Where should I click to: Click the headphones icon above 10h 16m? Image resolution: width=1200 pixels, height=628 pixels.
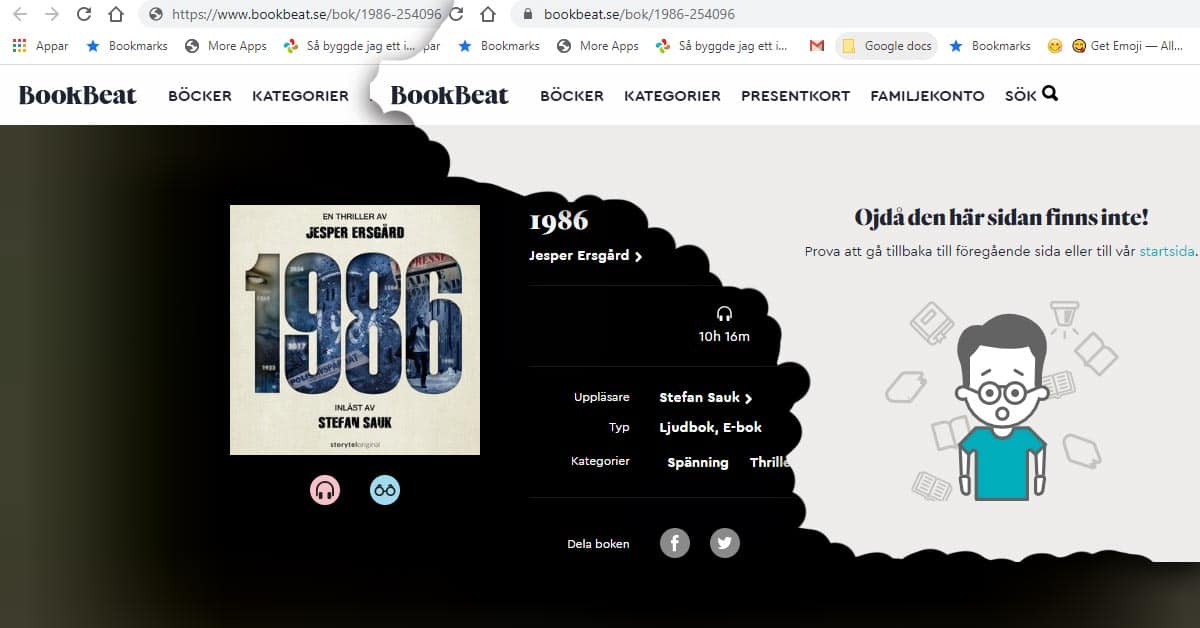pos(725,314)
